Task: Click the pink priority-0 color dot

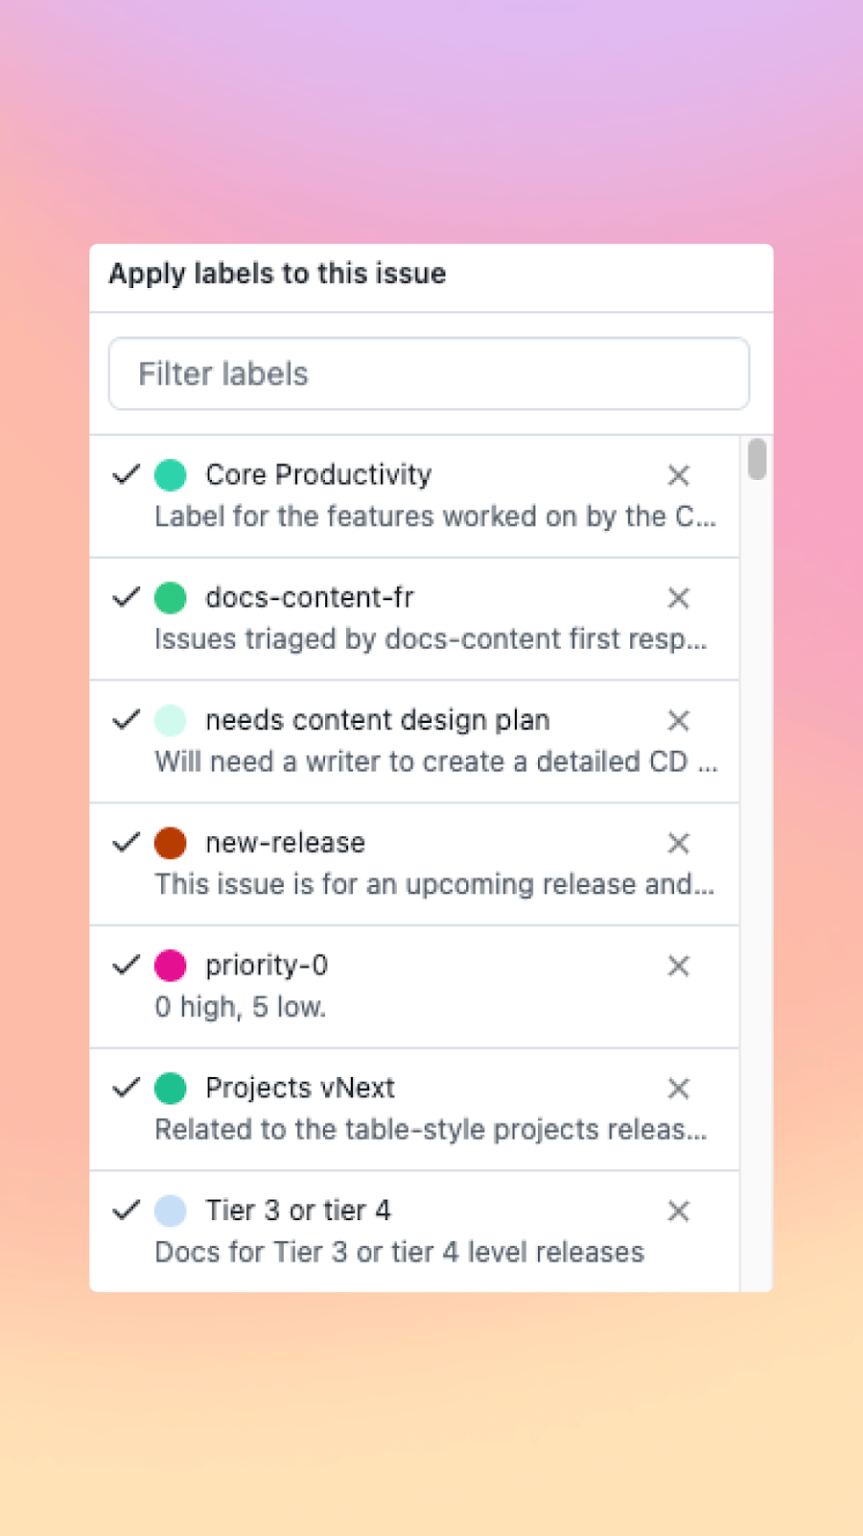Action: pos(171,966)
